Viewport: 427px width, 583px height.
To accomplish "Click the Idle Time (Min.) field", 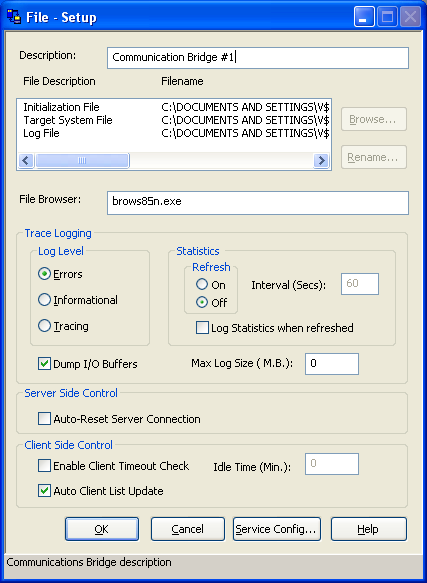I will click(332, 464).
